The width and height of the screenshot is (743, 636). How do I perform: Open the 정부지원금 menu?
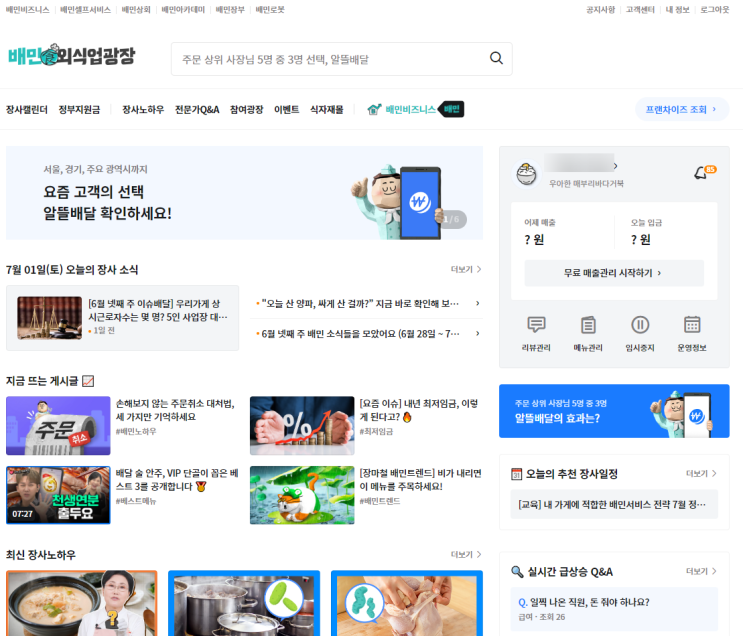pos(79,109)
